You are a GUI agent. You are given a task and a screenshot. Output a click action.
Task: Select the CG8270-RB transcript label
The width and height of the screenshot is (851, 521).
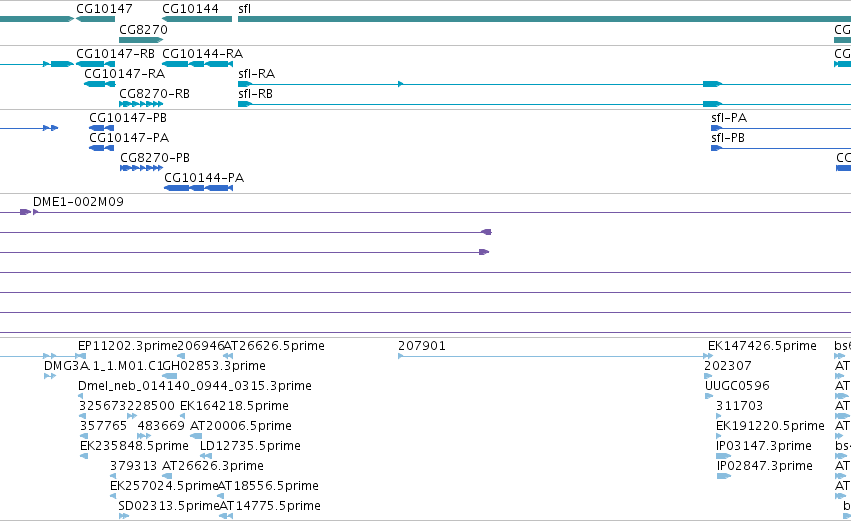[x=155, y=93]
